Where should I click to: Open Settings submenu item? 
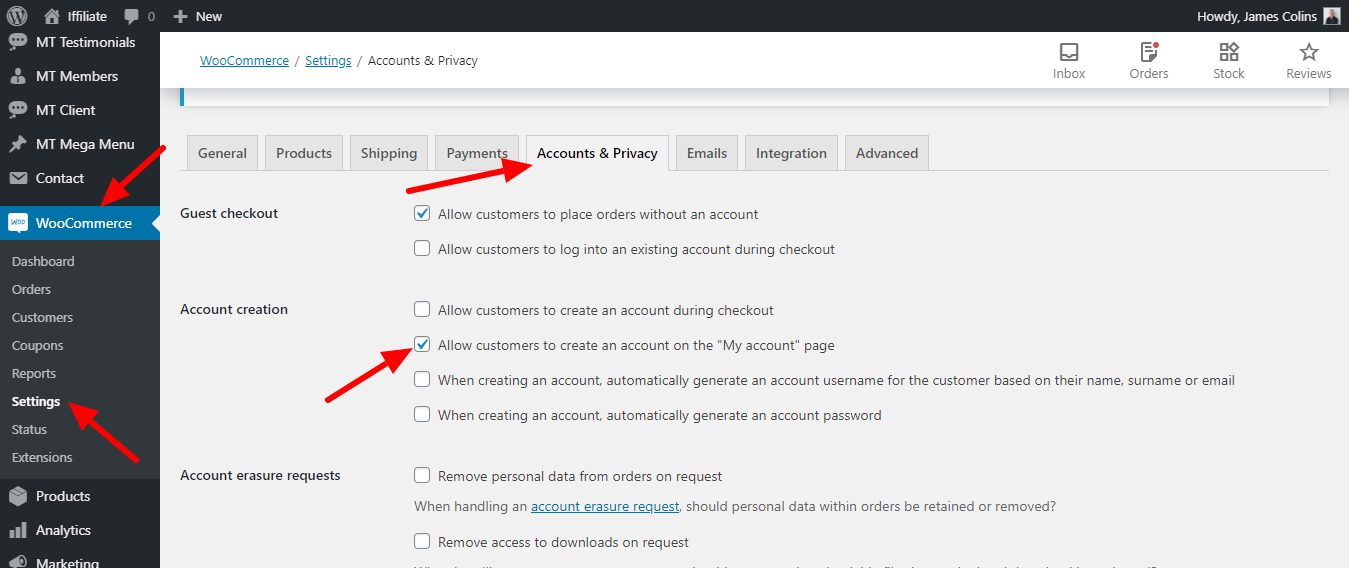pos(36,401)
